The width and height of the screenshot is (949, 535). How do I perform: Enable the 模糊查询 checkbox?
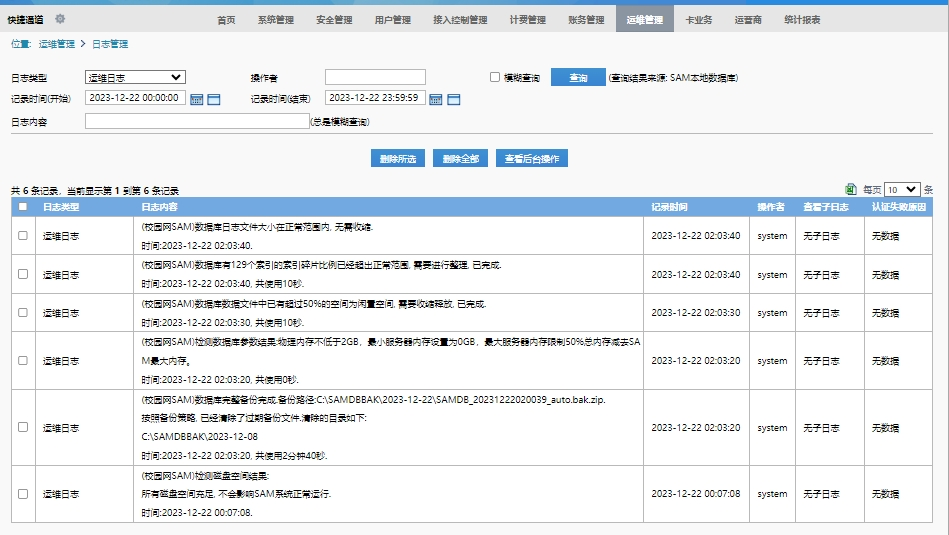click(494, 77)
